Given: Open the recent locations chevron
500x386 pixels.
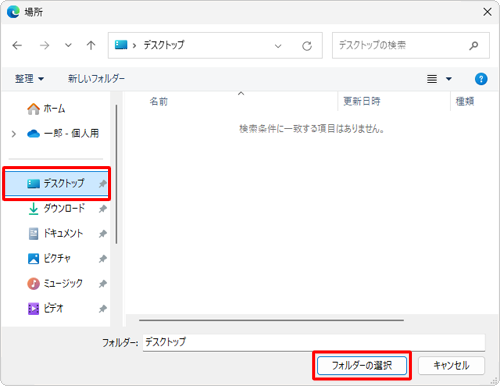Looking at the screenshot, I should pos(68,45).
